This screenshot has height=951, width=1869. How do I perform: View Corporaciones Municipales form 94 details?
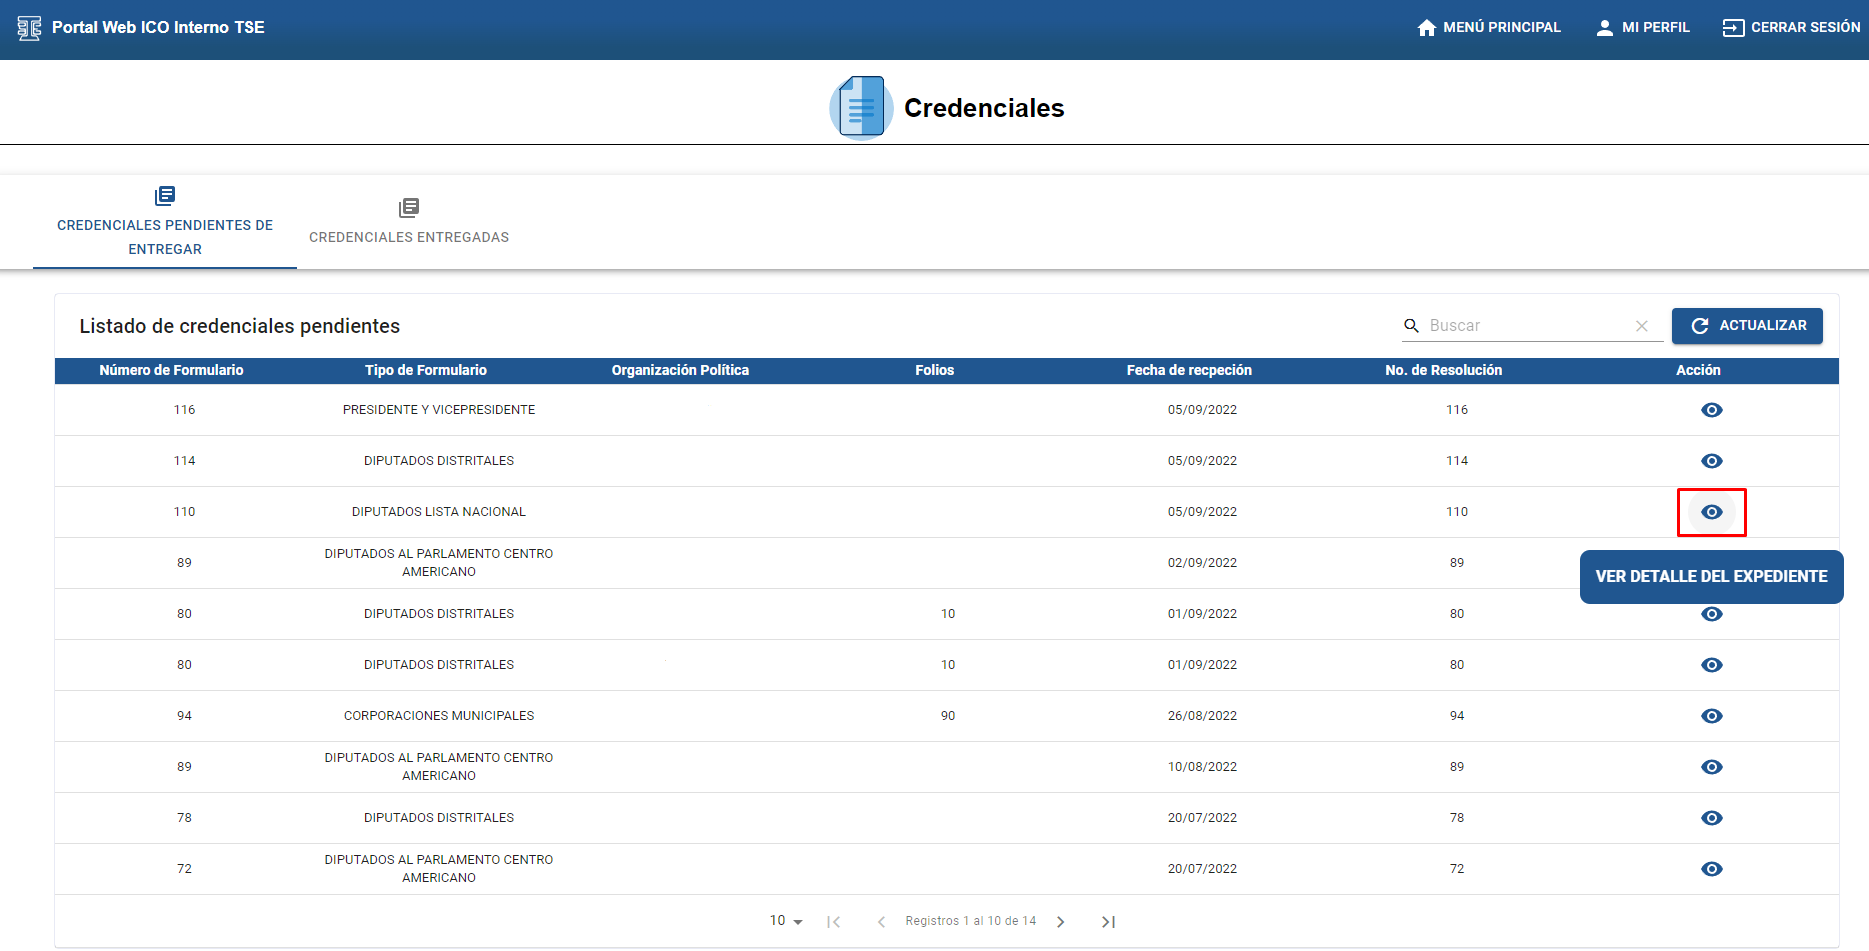[x=1711, y=716]
